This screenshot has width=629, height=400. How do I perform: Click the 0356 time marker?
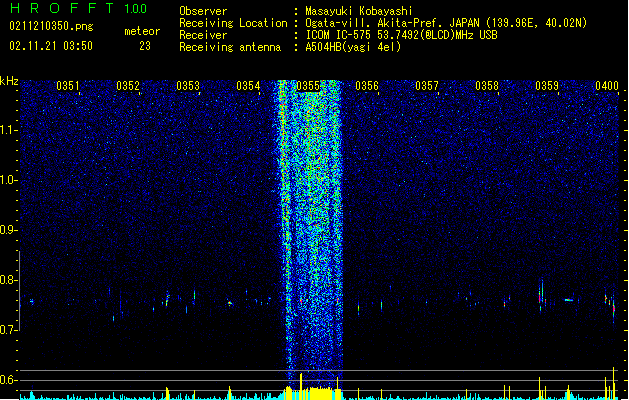[x=367, y=85]
